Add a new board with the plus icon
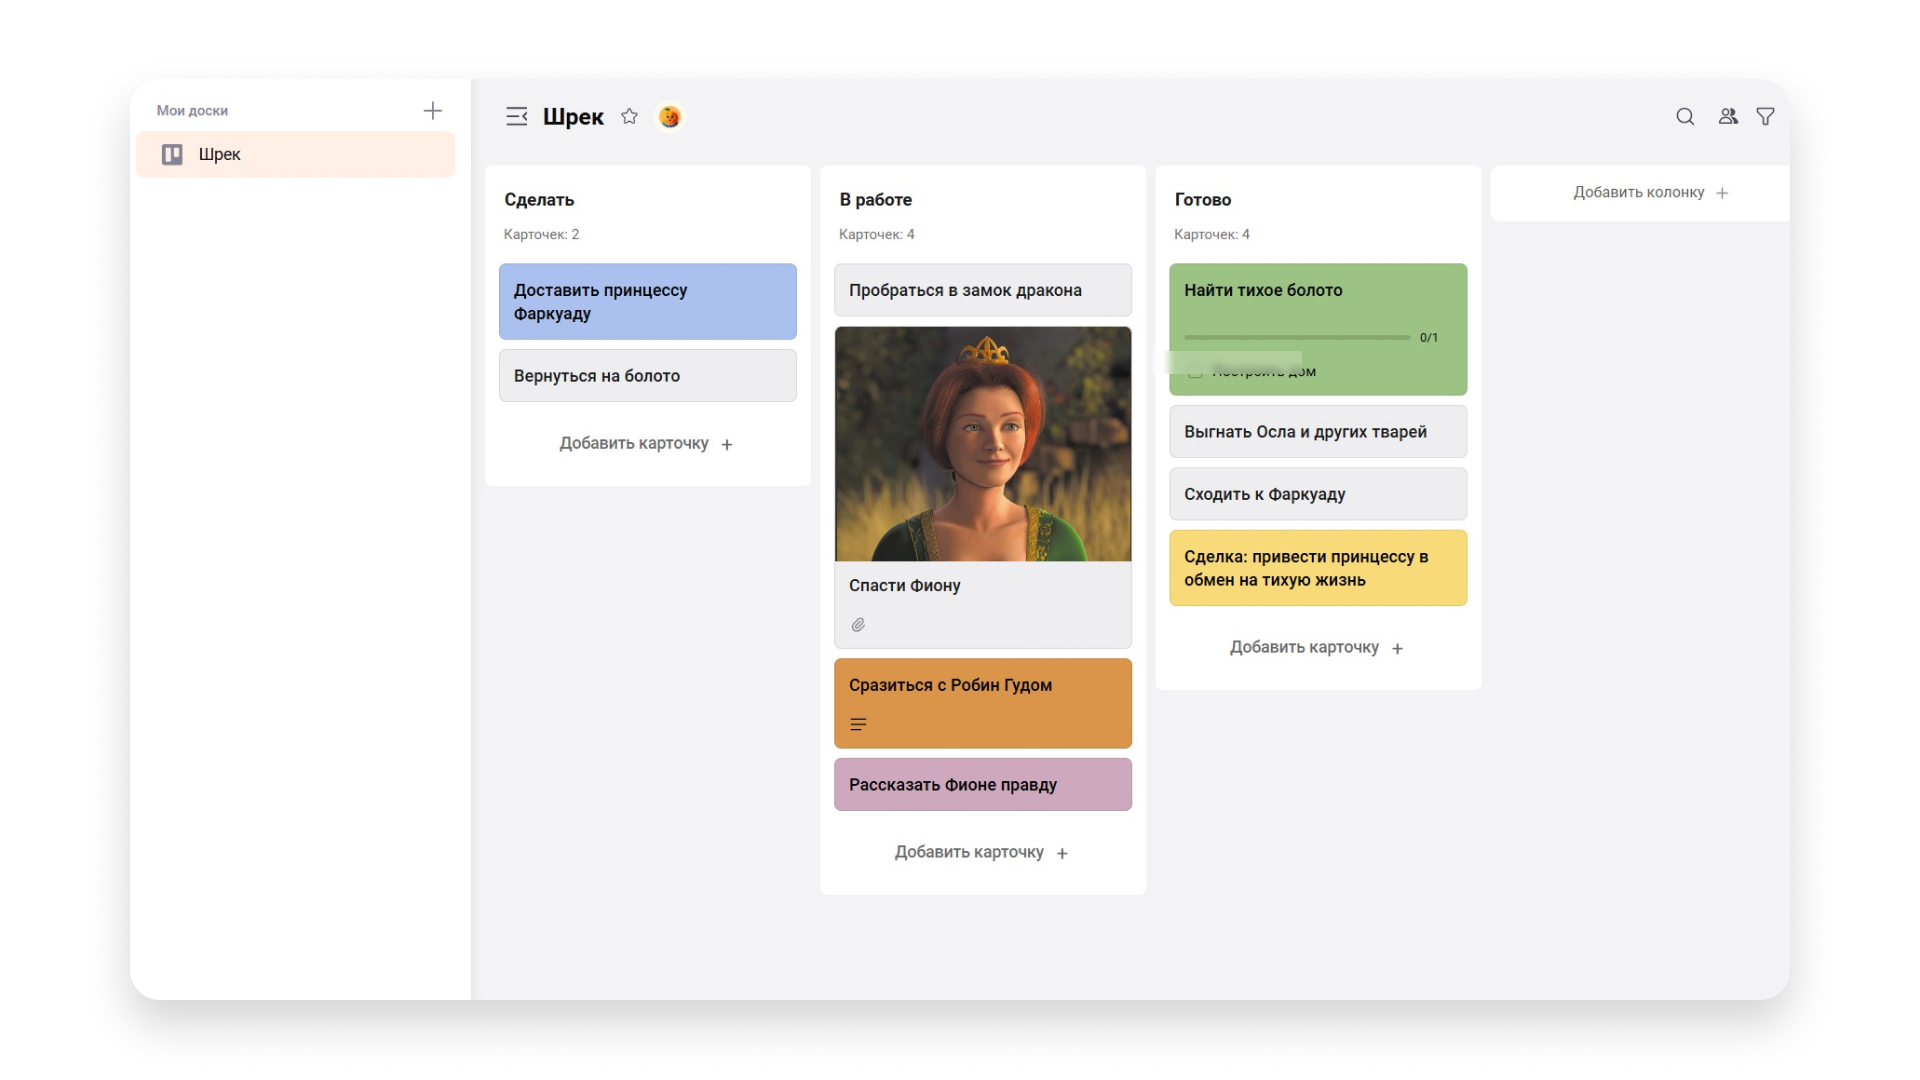This screenshot has height=1080, width=1920. pos(432,111)
